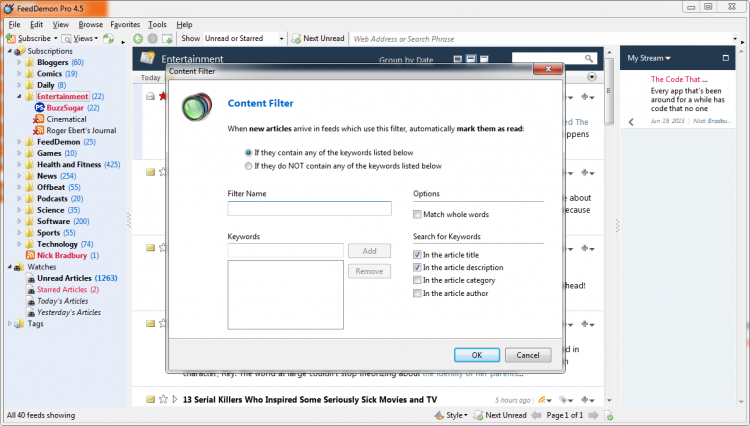Screen dimensions: 750x426
Task: Open the Browse menu
Action: (x=90, y=24)
